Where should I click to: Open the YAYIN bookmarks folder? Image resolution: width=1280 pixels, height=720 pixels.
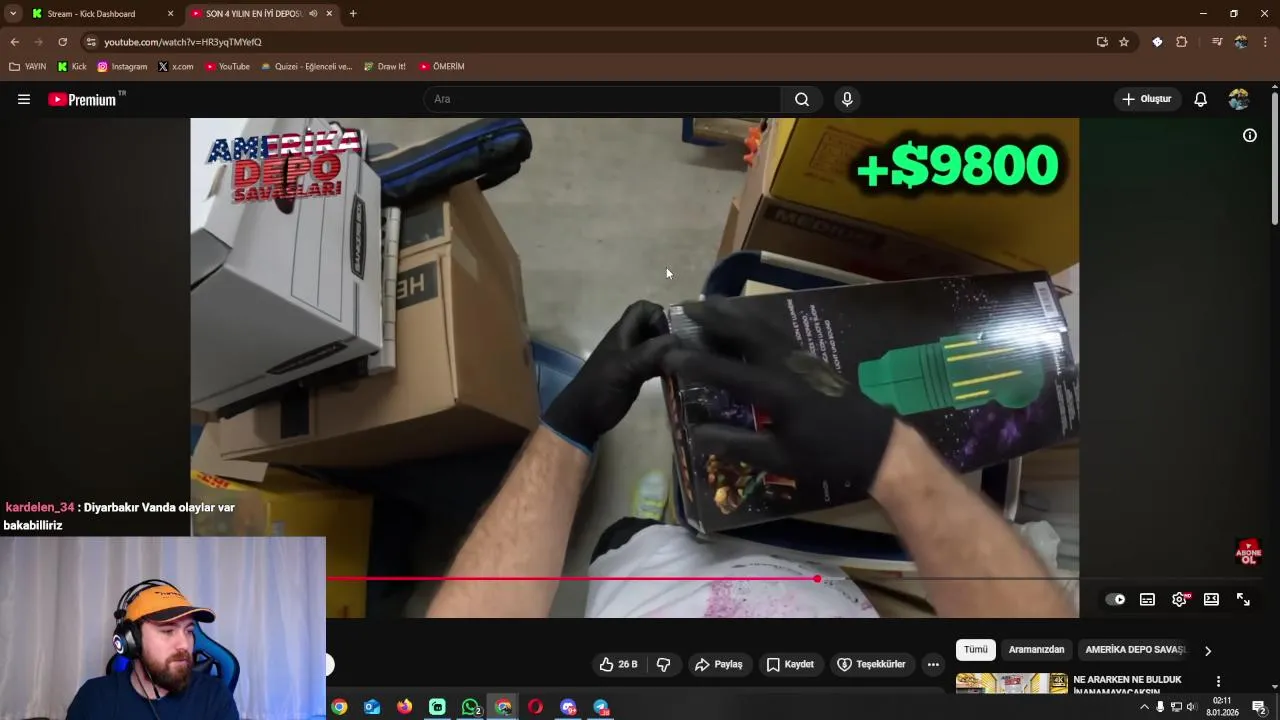28,67
